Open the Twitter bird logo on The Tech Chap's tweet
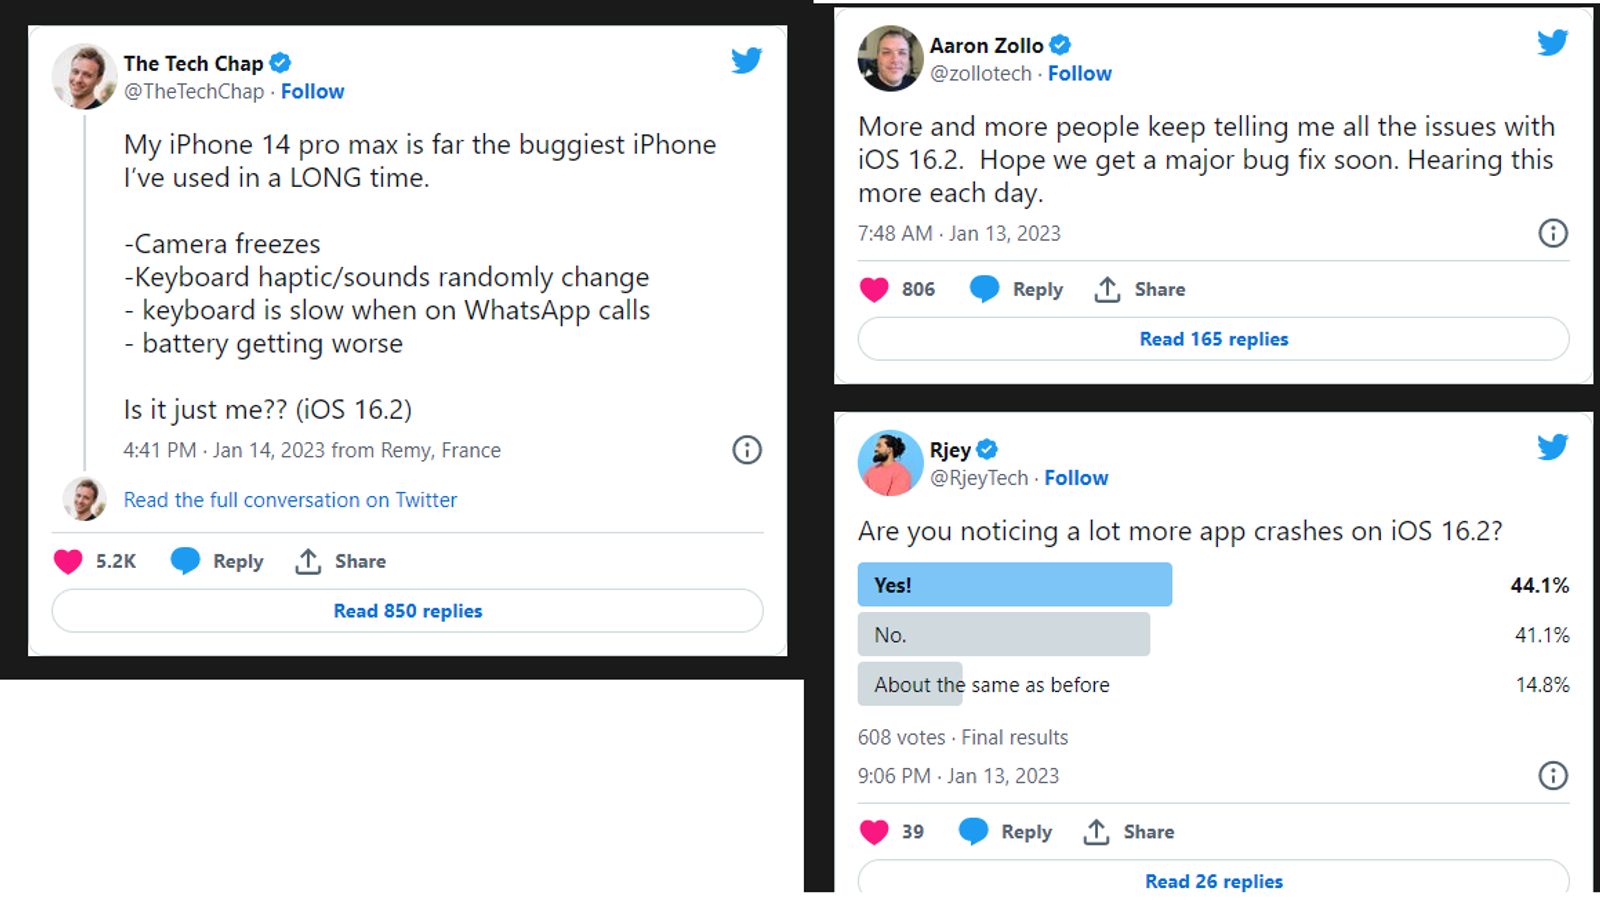 (746, 61)
